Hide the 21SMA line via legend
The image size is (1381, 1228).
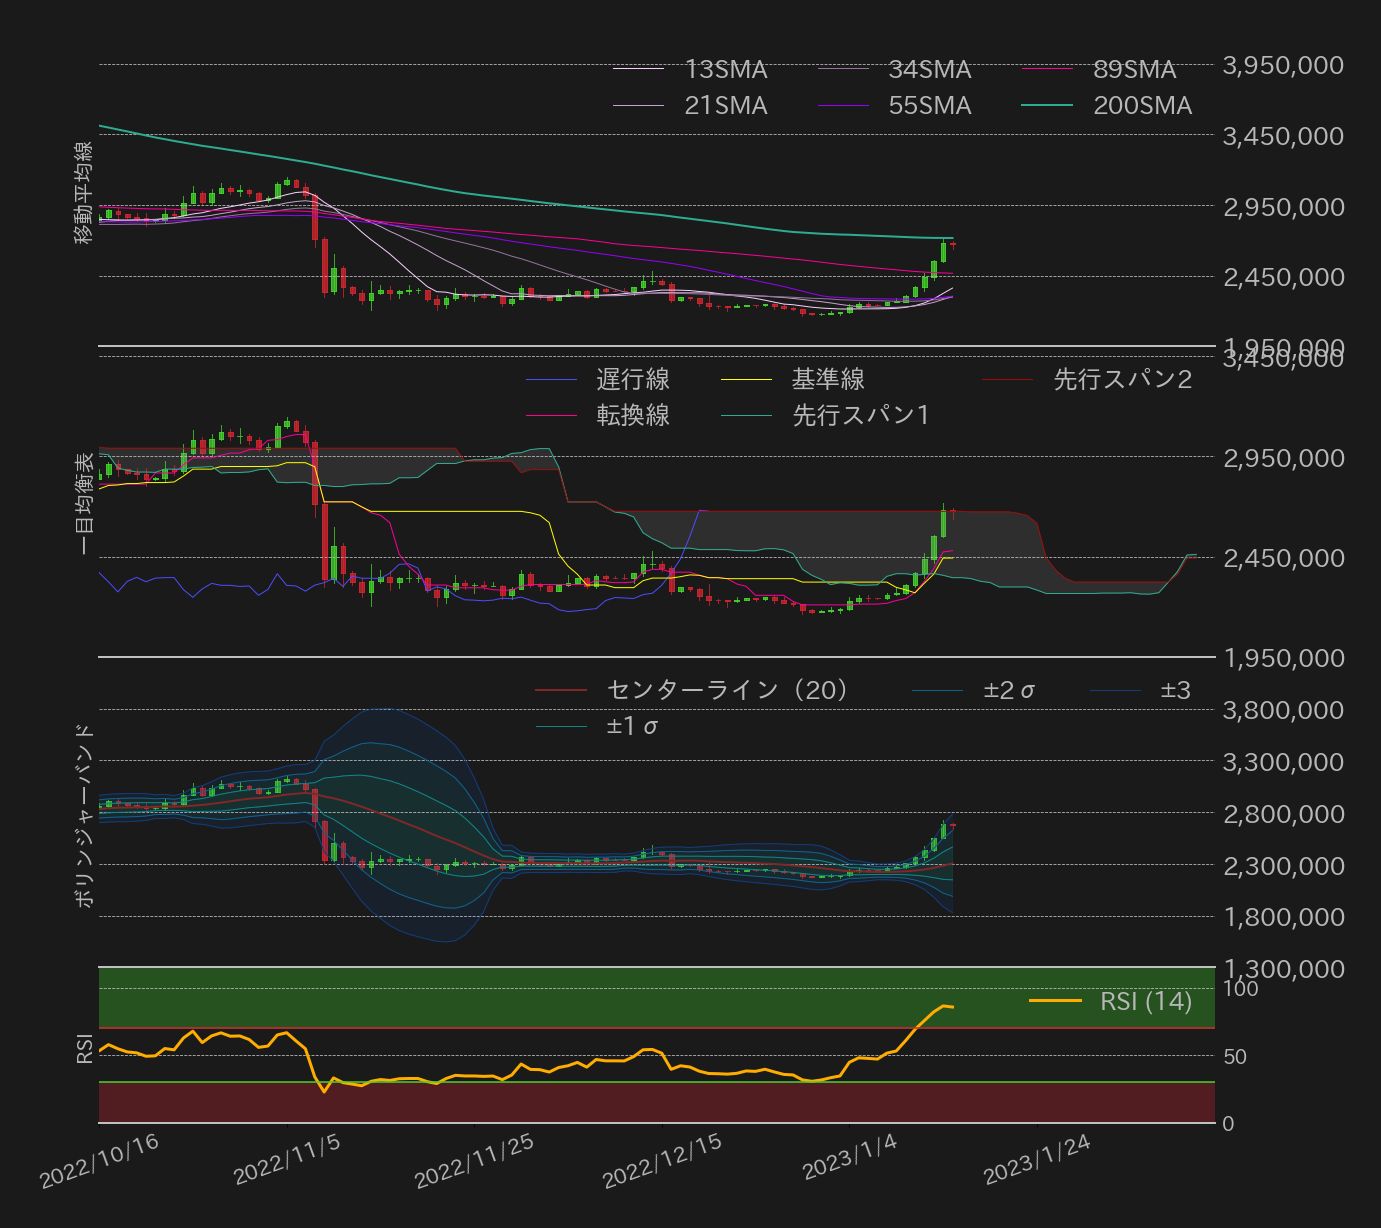point(725,106)
